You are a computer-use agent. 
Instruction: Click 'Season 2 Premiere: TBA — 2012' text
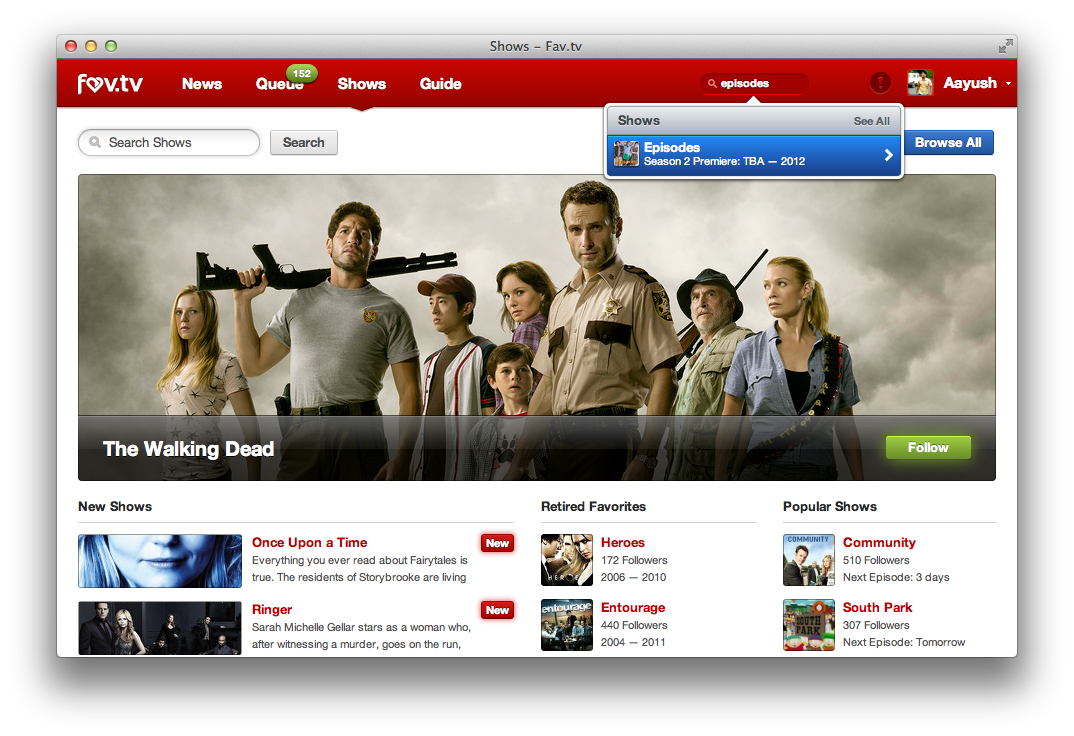(x=724, y=162)
